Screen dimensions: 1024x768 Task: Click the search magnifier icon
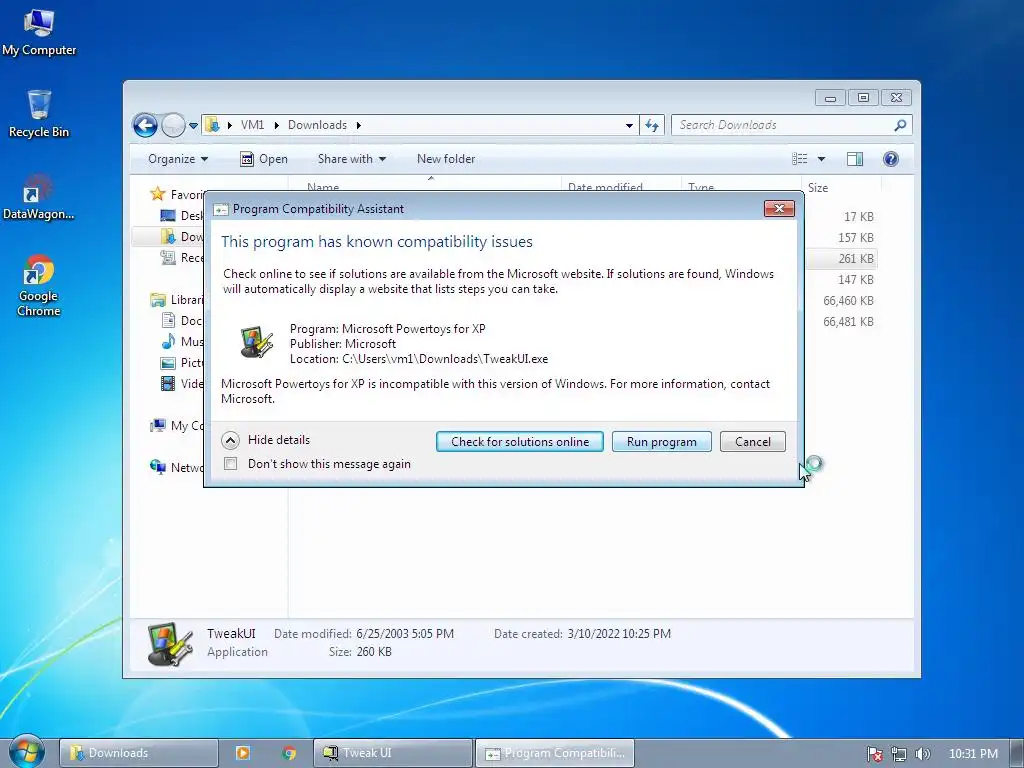[900, 125]
